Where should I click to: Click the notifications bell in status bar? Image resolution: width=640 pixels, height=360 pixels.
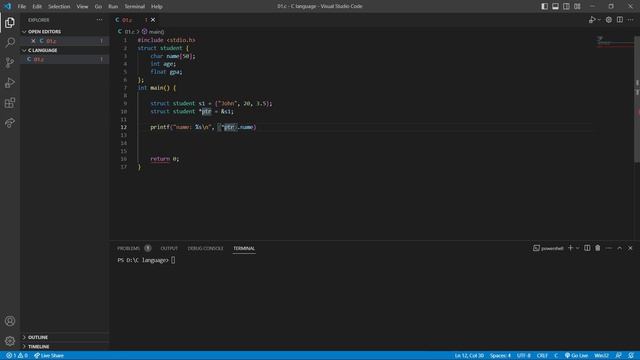pyautogui.click(x=631, y=356)
